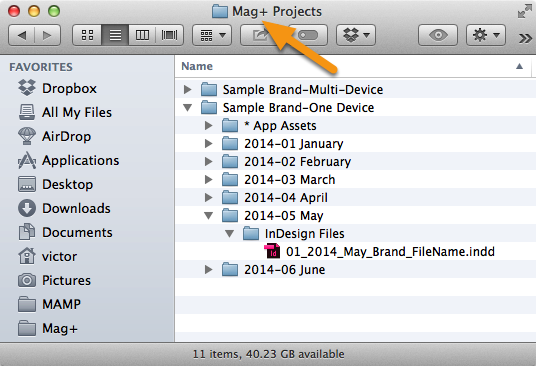
Task: Click the Quick Look eye button
Action: (438, 35)
